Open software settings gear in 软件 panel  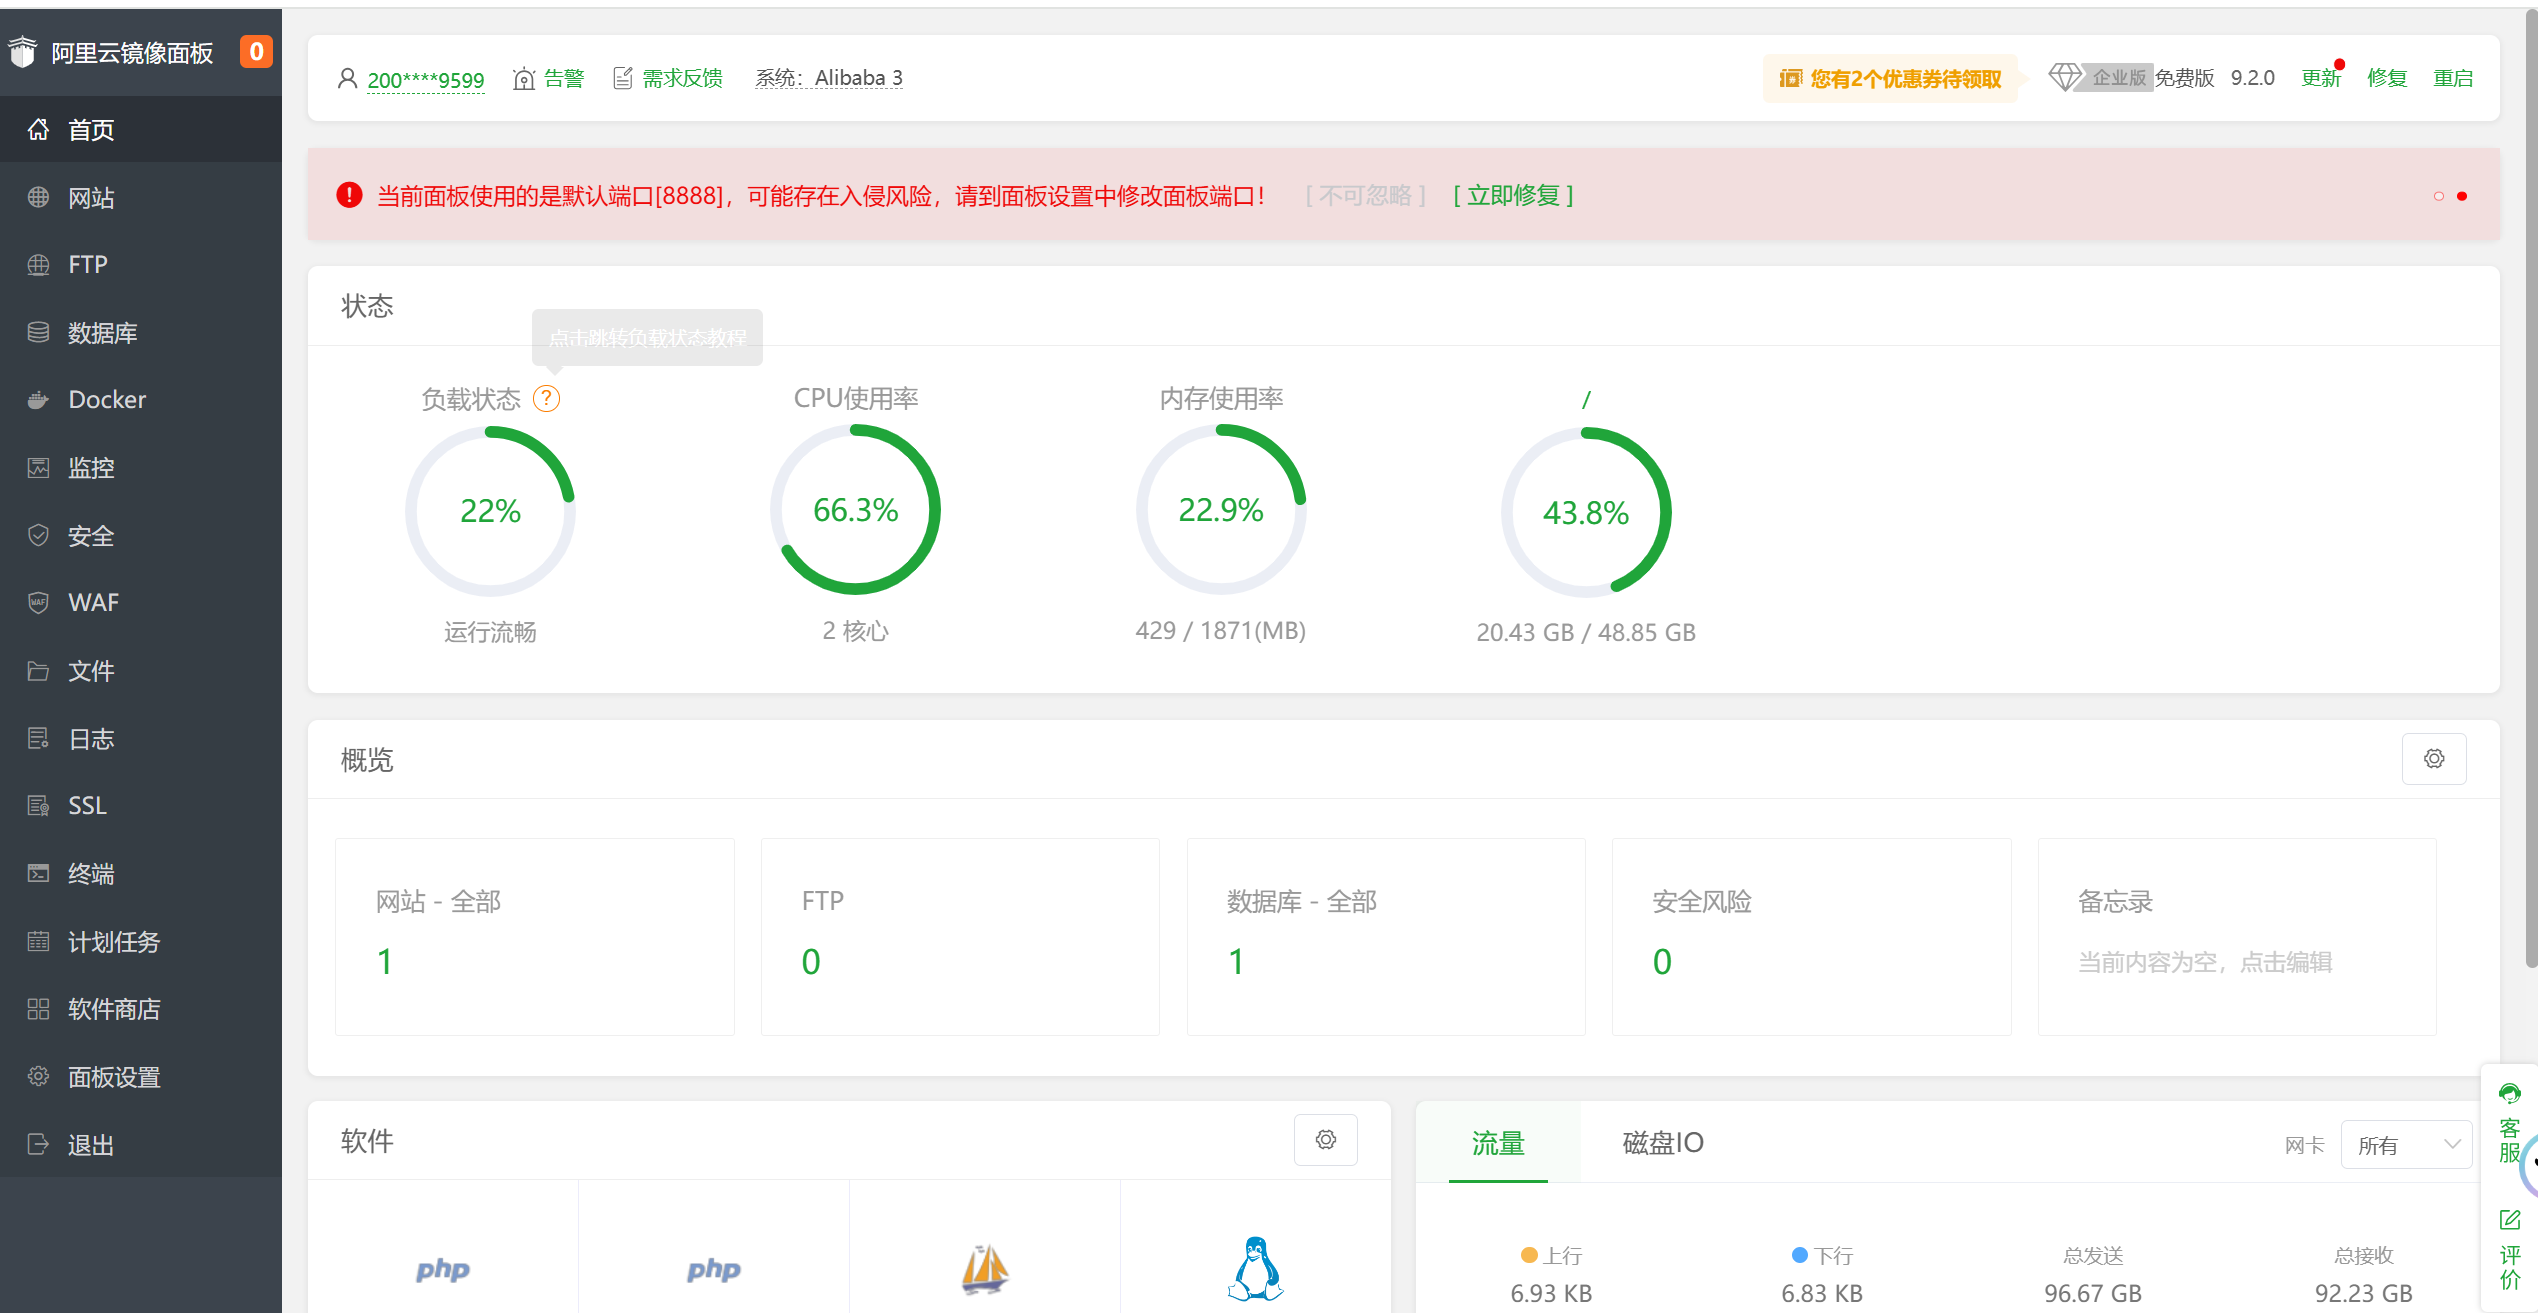1325,1140
